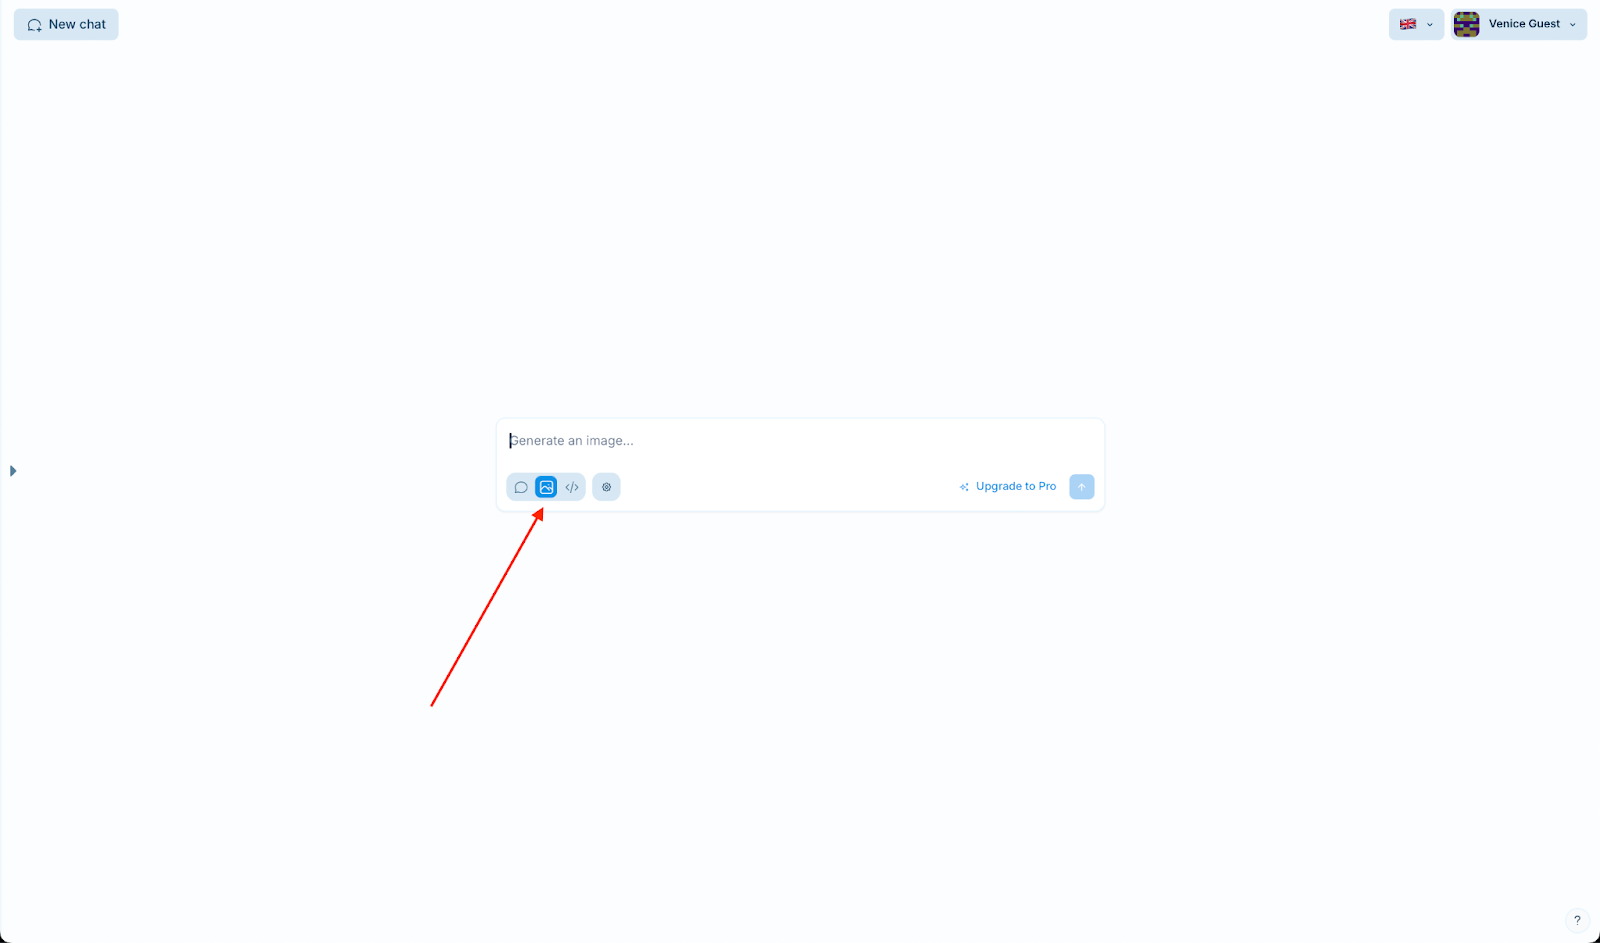Select the image generation mode icon
This screenshot has height=943, width=1600.
(546, 487)
